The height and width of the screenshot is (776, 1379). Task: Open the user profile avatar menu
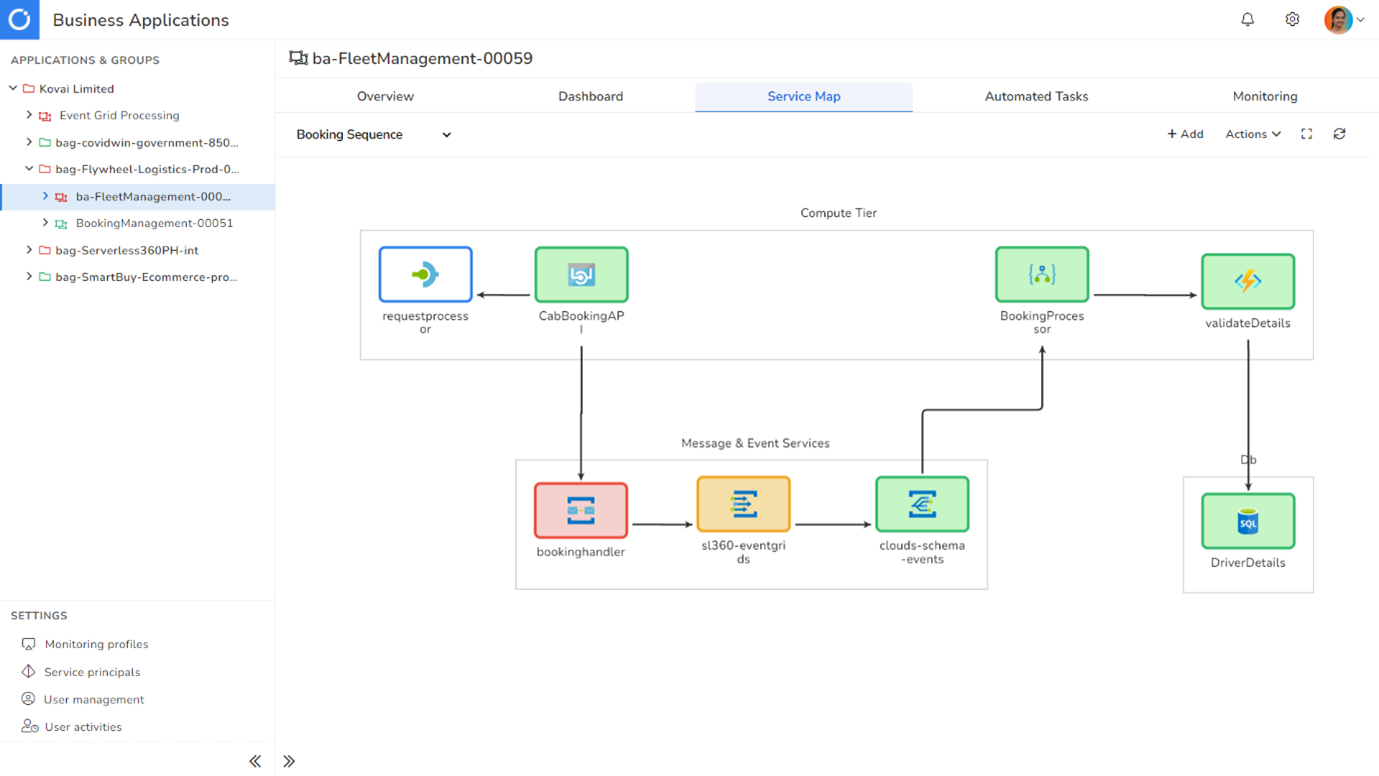[x=1344, y=20]
